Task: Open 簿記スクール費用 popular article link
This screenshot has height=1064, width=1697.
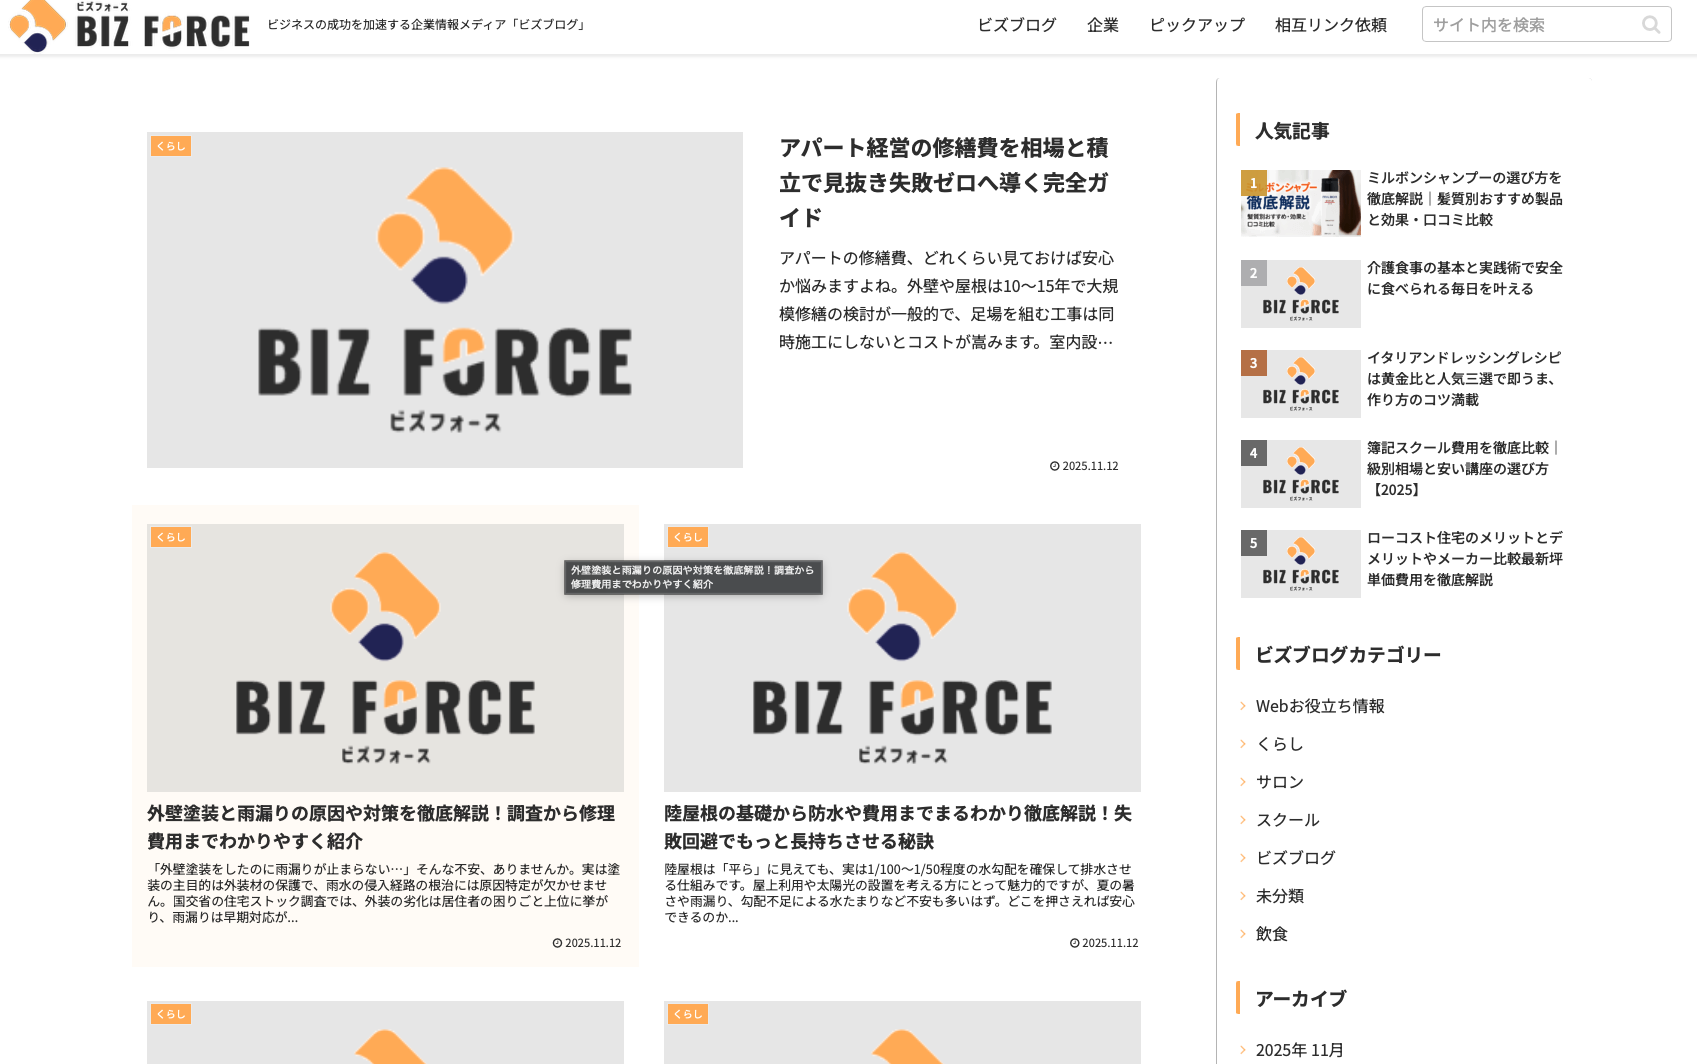Action: [1462, 469]
